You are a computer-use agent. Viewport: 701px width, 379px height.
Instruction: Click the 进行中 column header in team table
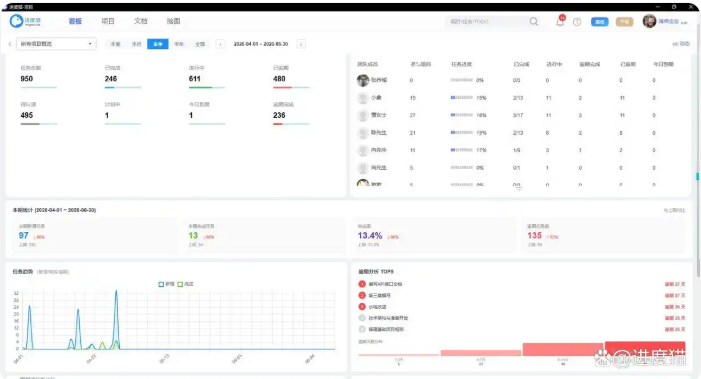pyautogui.click(x=554, y=64)
